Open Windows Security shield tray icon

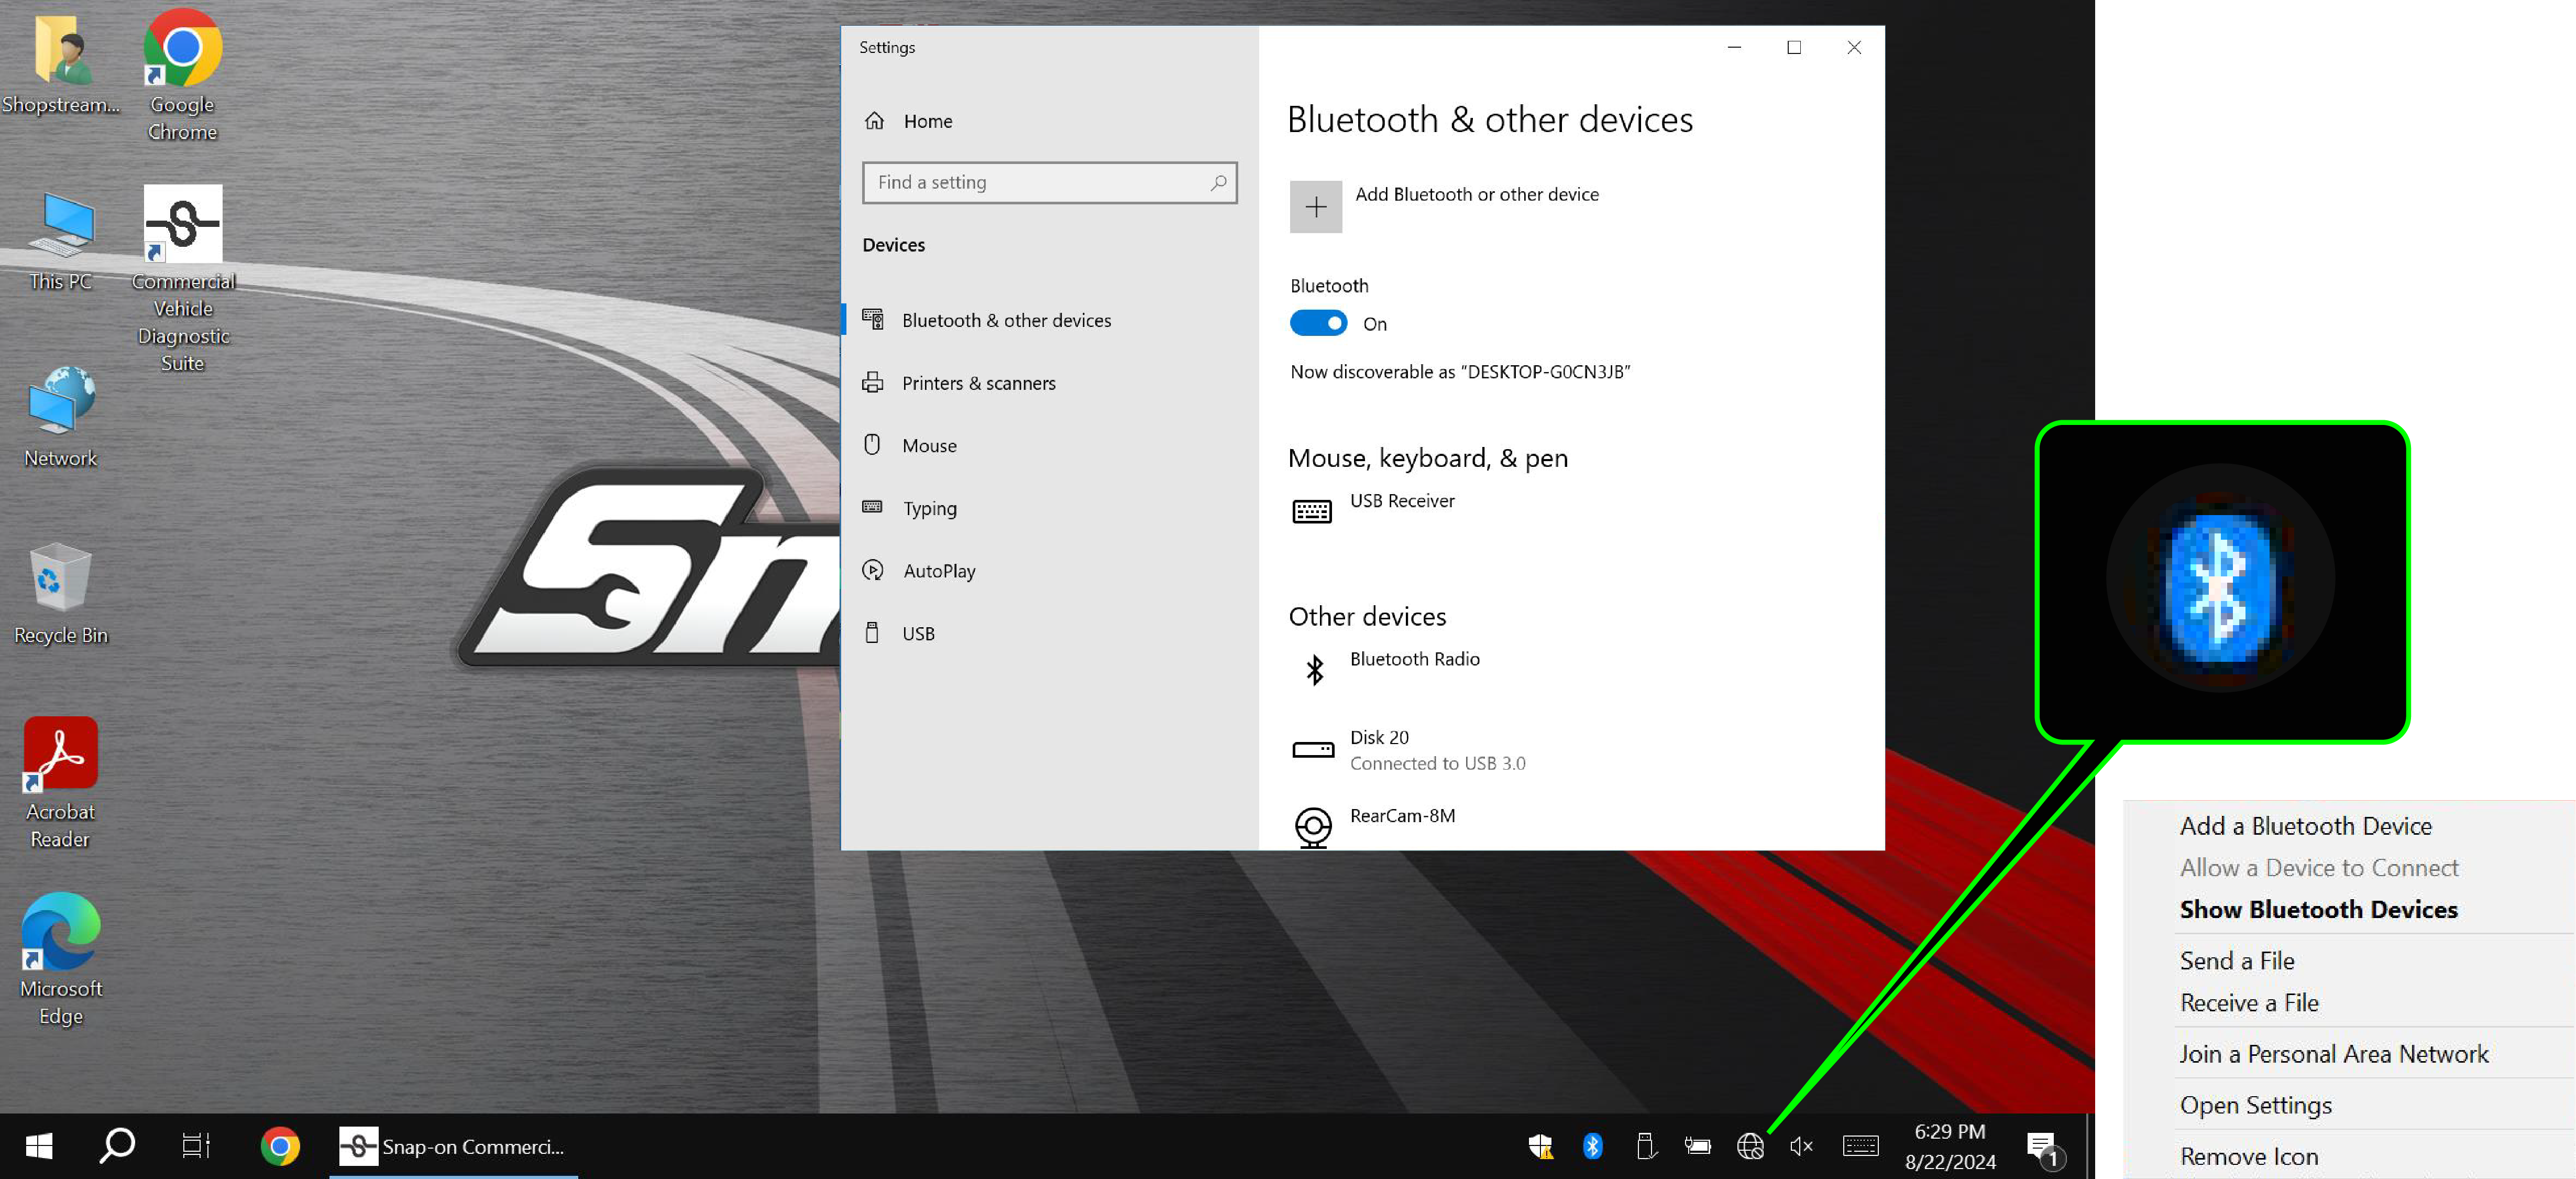tap(1540, 1146)
